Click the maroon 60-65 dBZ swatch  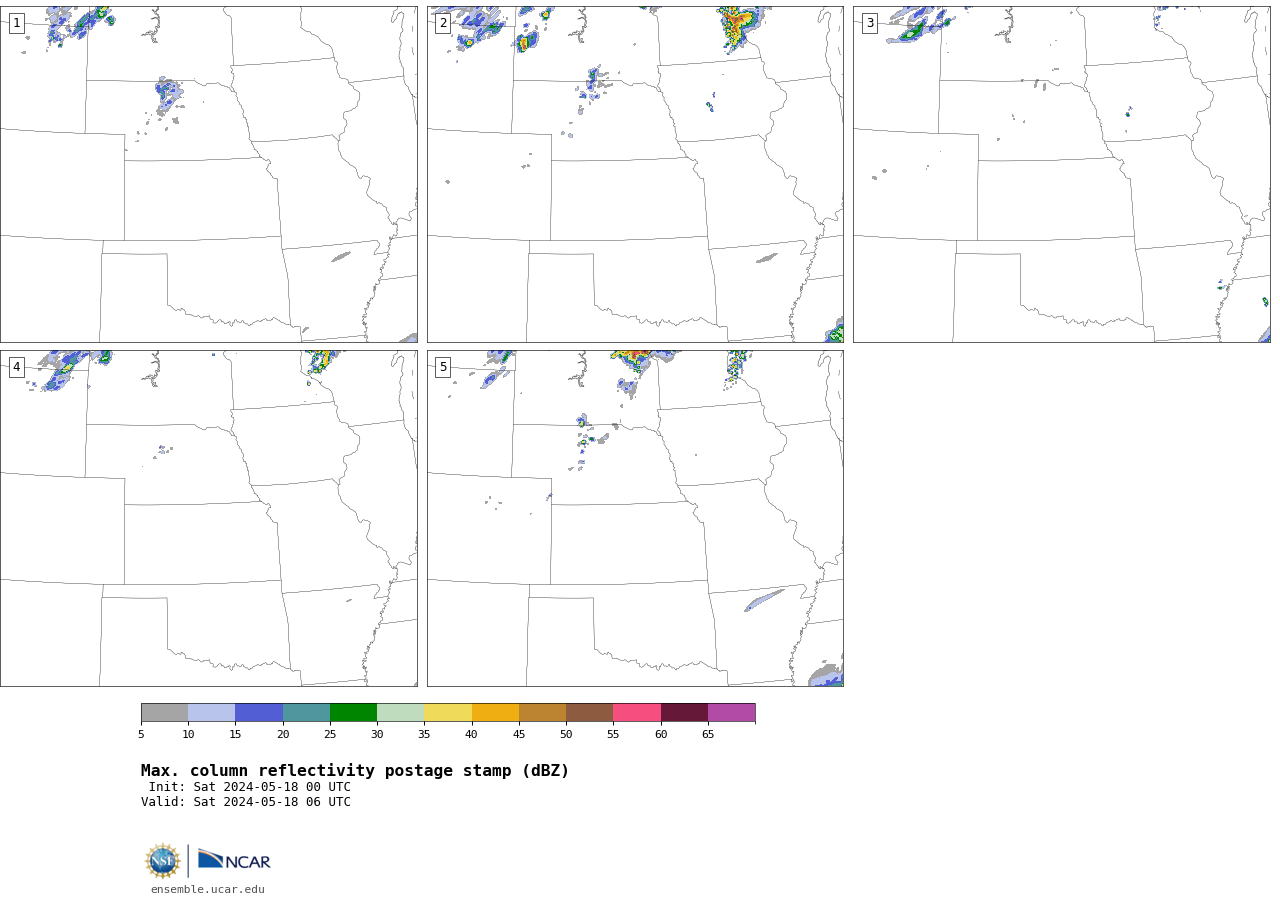pos(684,713)
